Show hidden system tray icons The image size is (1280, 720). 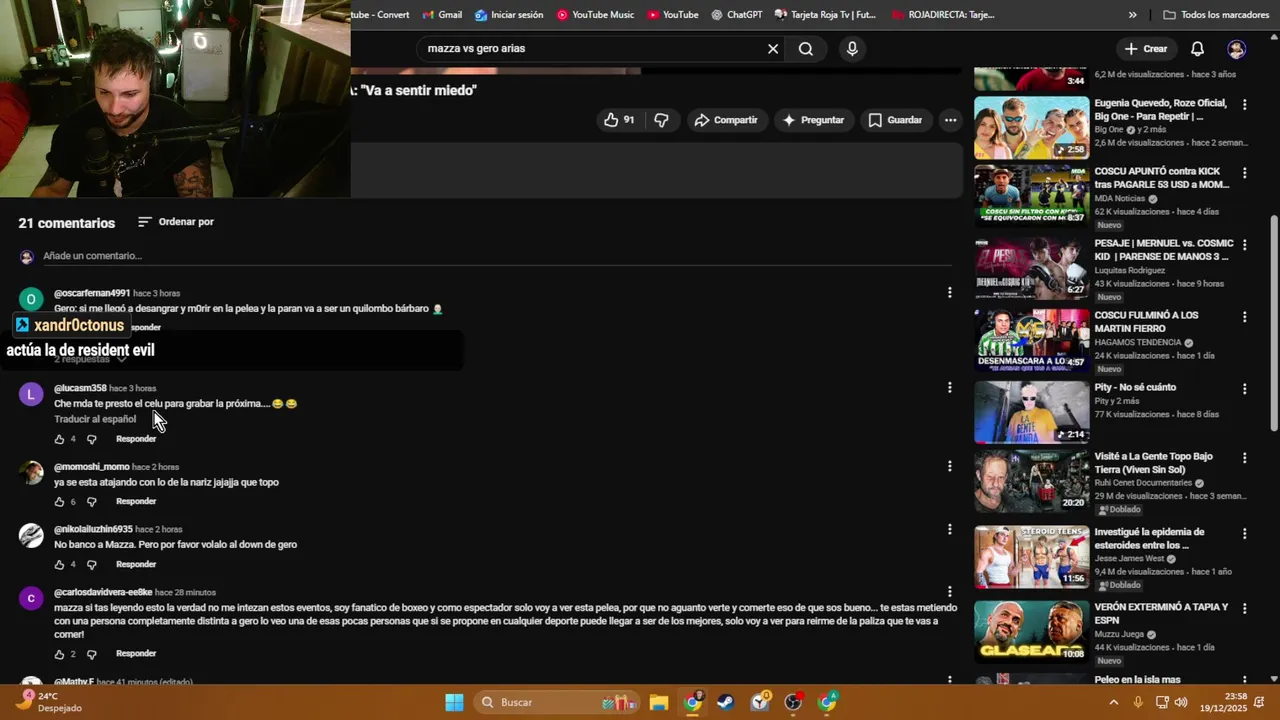tap(1113, 702)
